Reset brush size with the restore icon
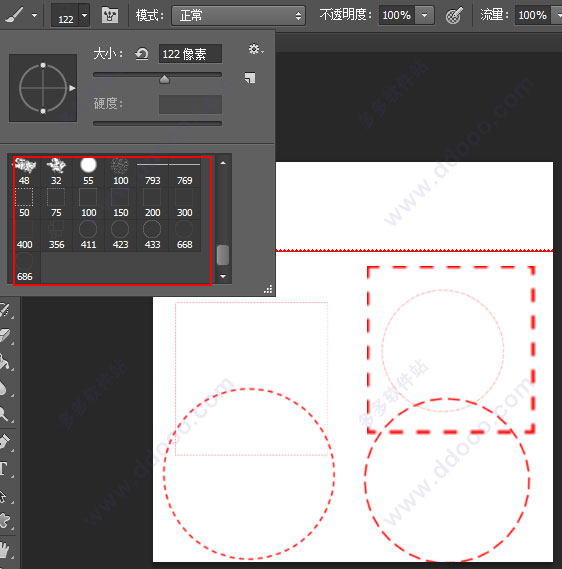The width and height of the screenshot is (562, 569). pyautogui.click(x=142, y=54)
